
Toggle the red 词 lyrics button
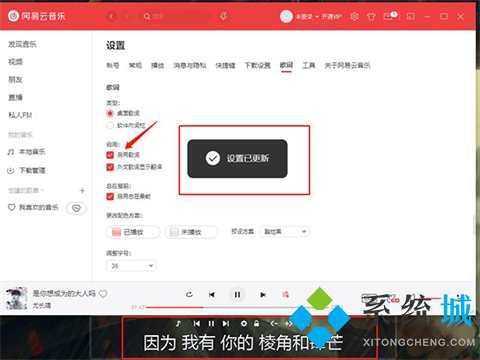[x=285, y=295]
